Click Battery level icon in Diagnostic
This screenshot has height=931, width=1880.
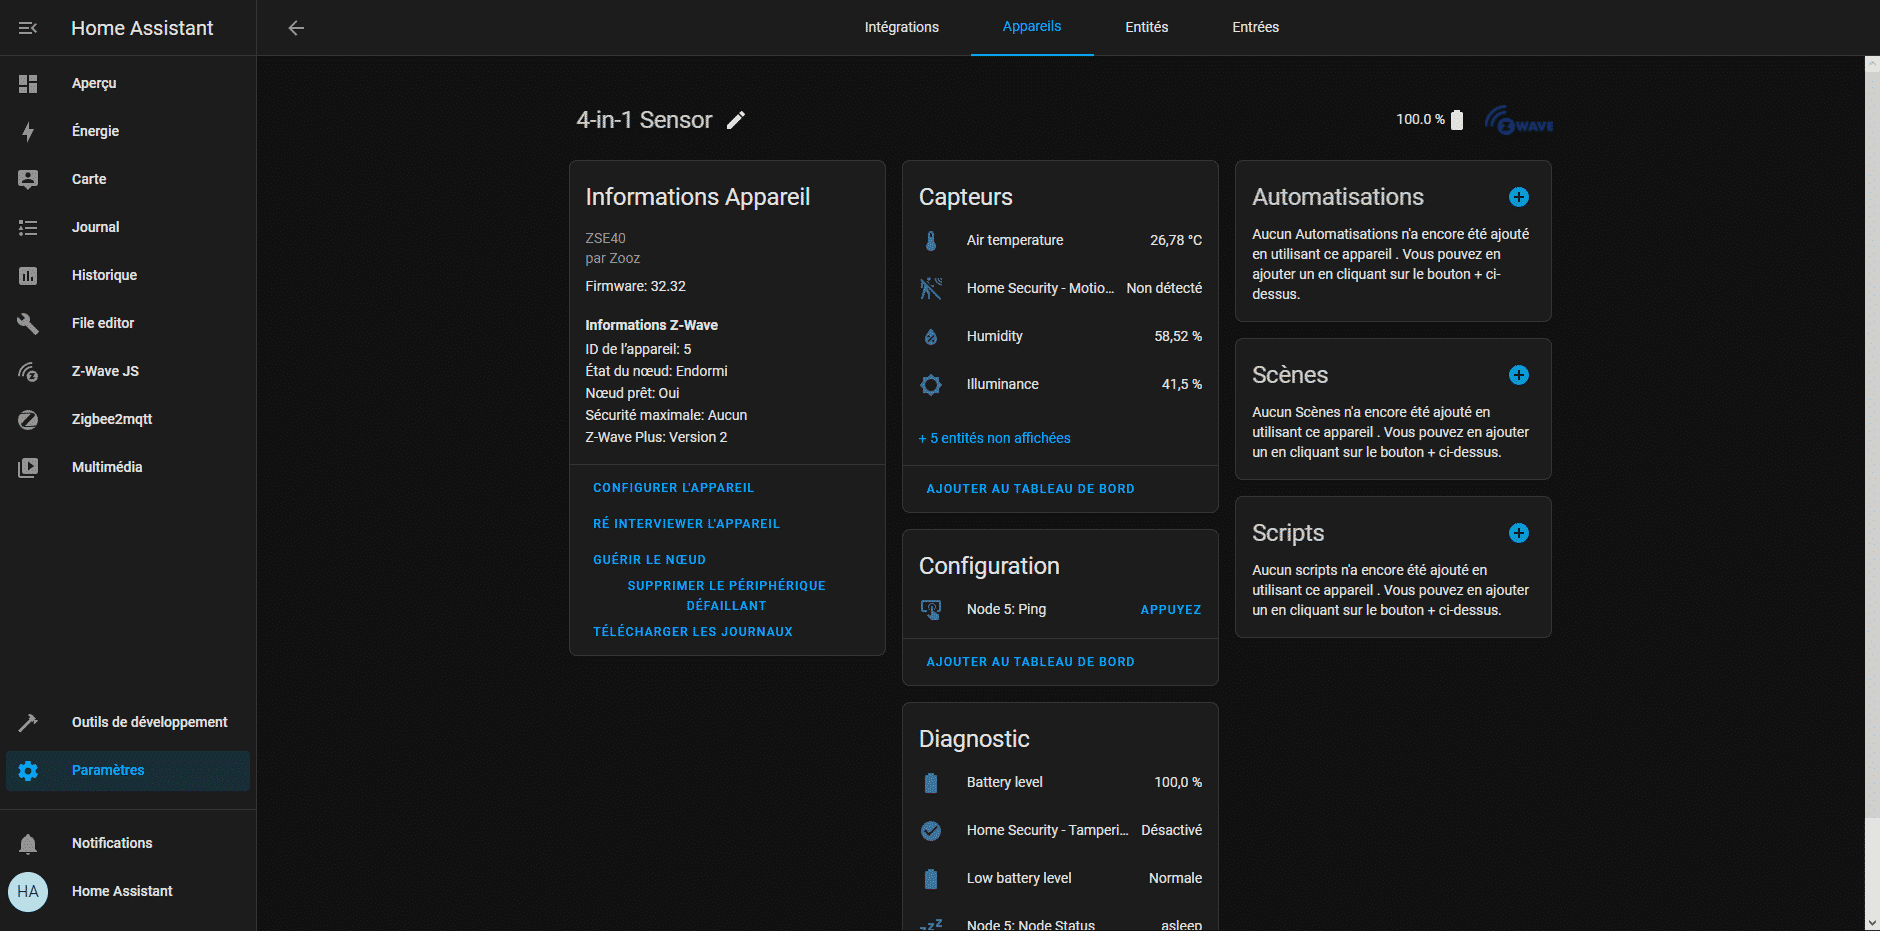(x=931, y=783)
